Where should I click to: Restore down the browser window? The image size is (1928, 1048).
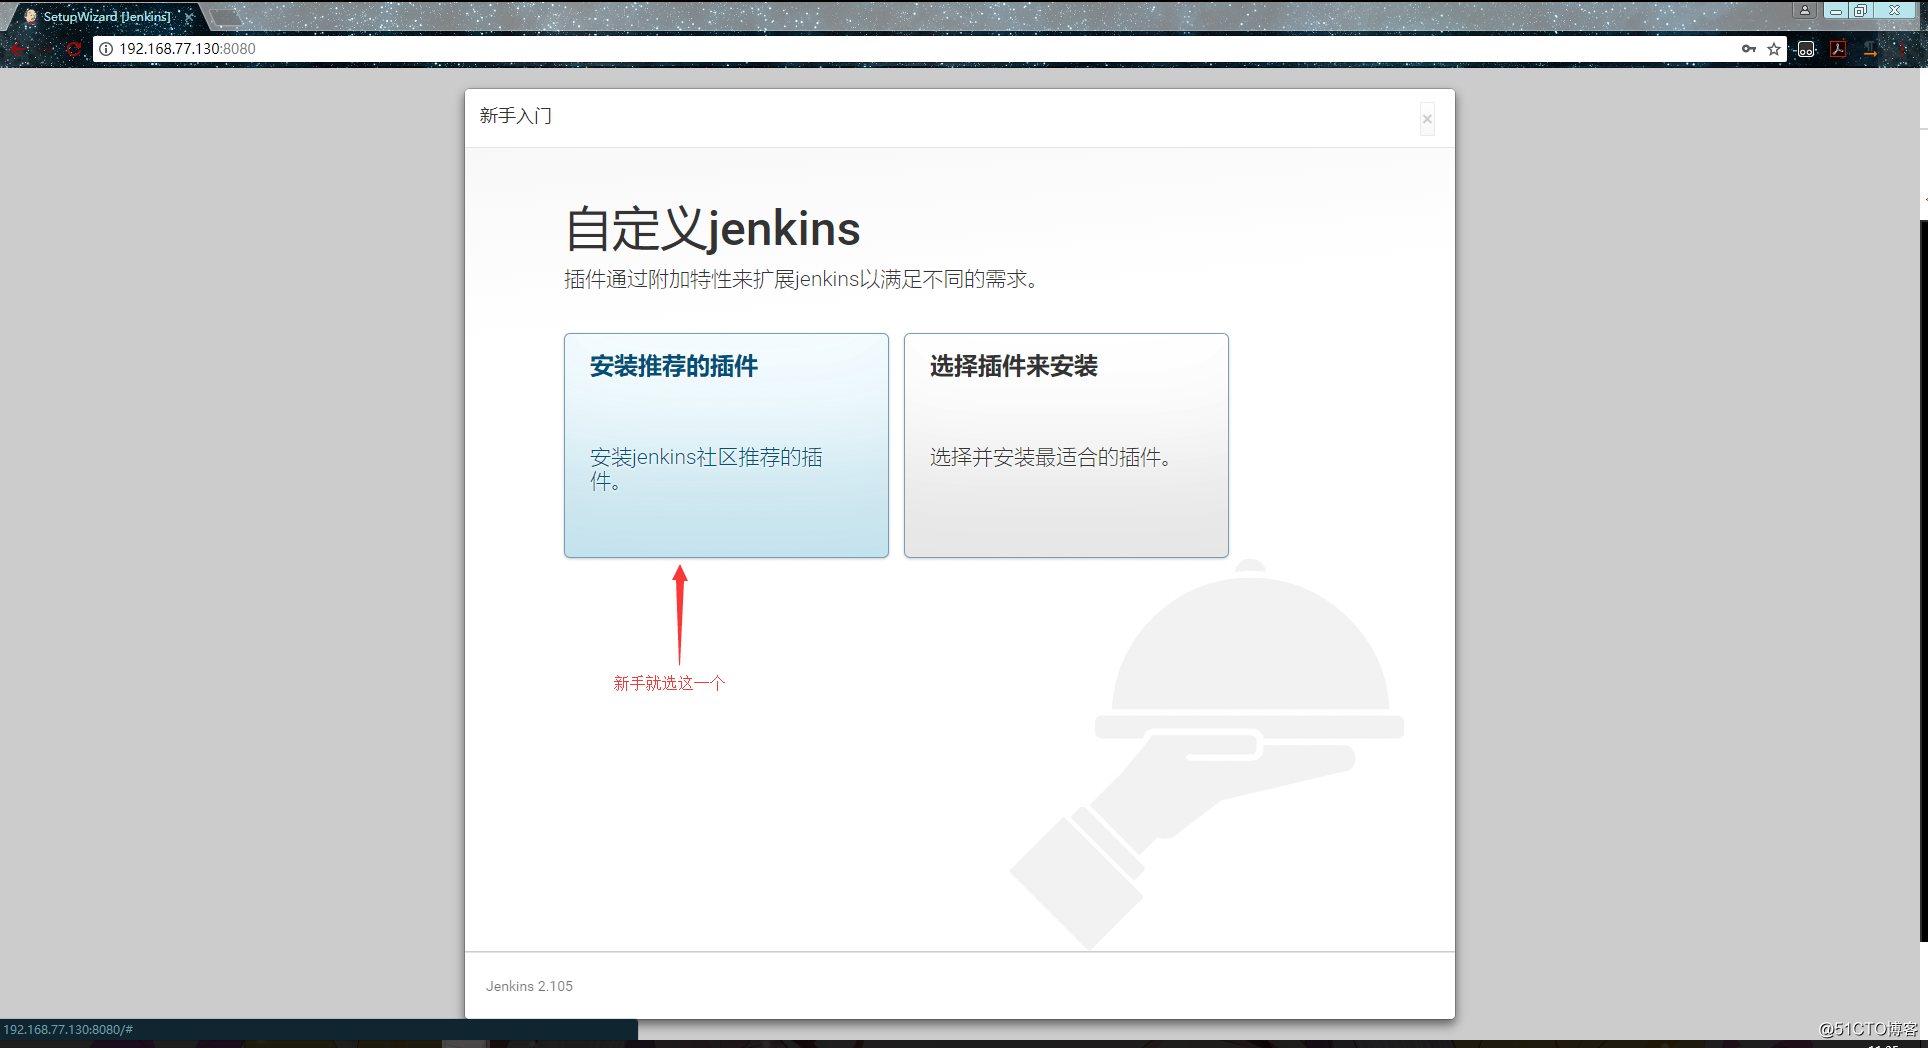coord(1860,10)
